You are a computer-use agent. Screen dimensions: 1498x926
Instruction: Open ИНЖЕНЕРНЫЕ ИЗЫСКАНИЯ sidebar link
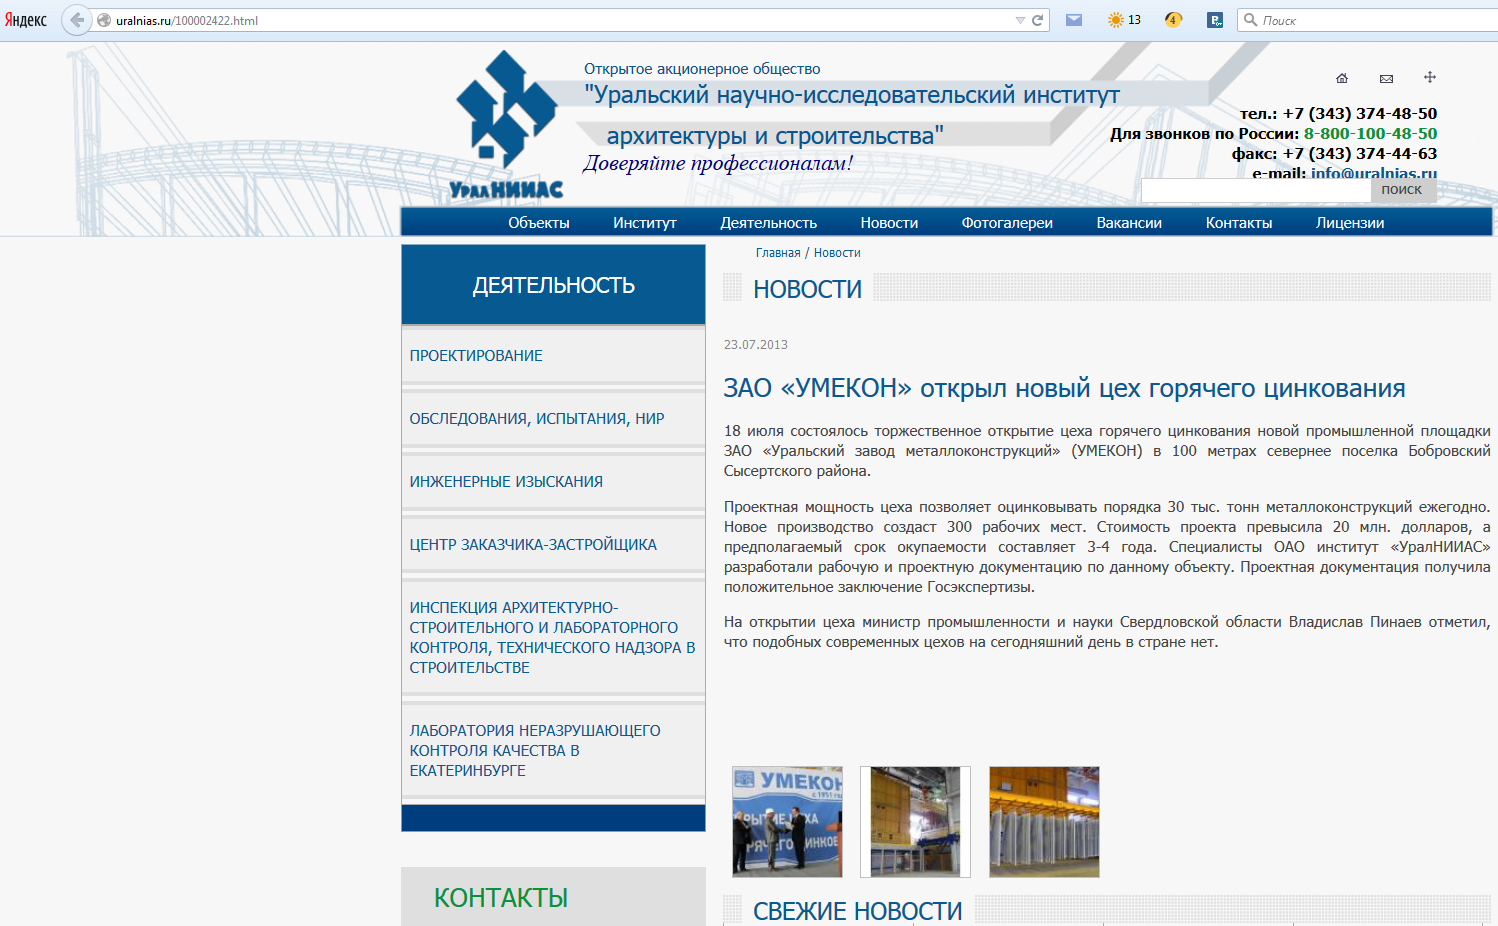(x=506, y=482)
